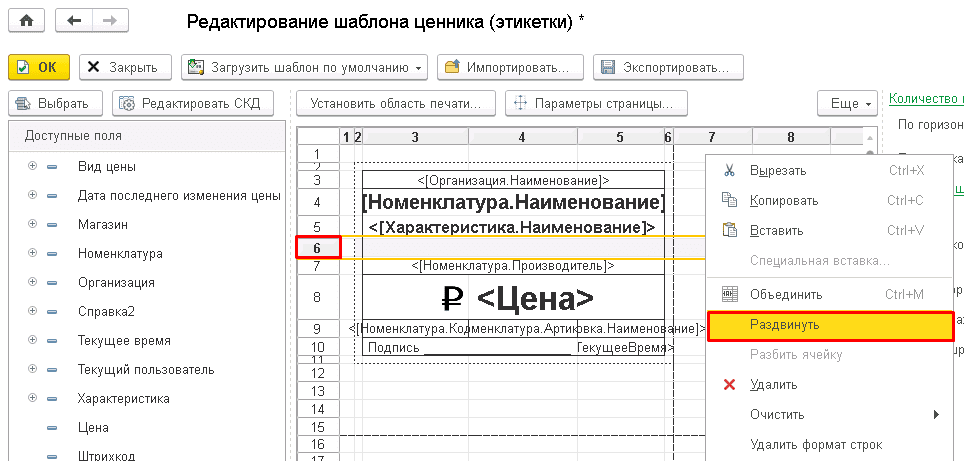This screenshot has width=964, height=461.
Task: Open the Еще dropdown menu
Action: point(847,103)
